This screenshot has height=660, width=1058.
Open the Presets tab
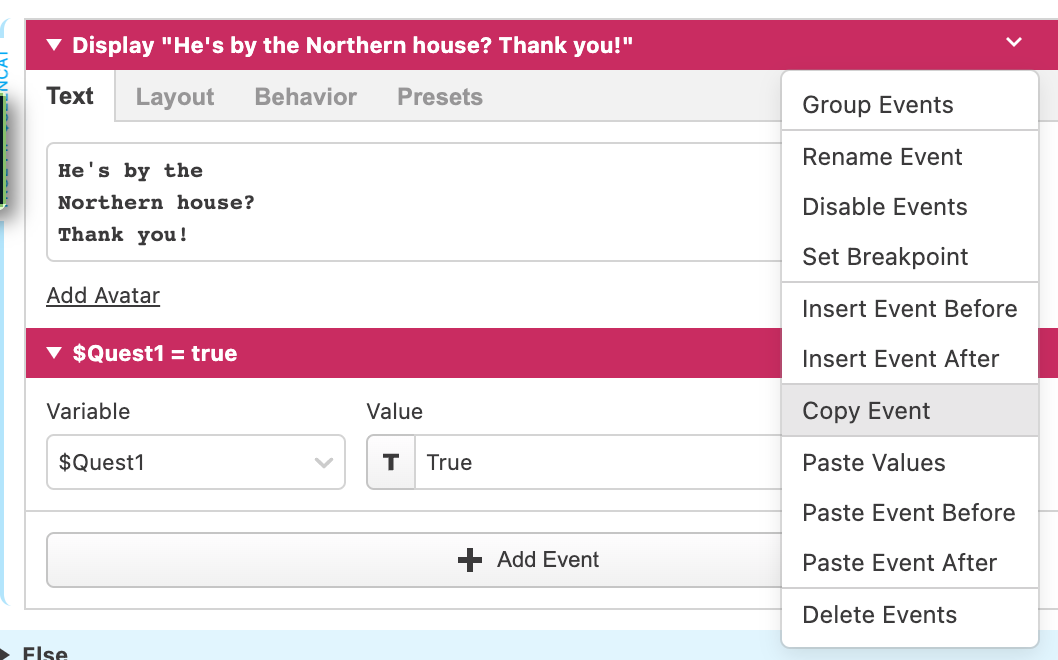440,97
